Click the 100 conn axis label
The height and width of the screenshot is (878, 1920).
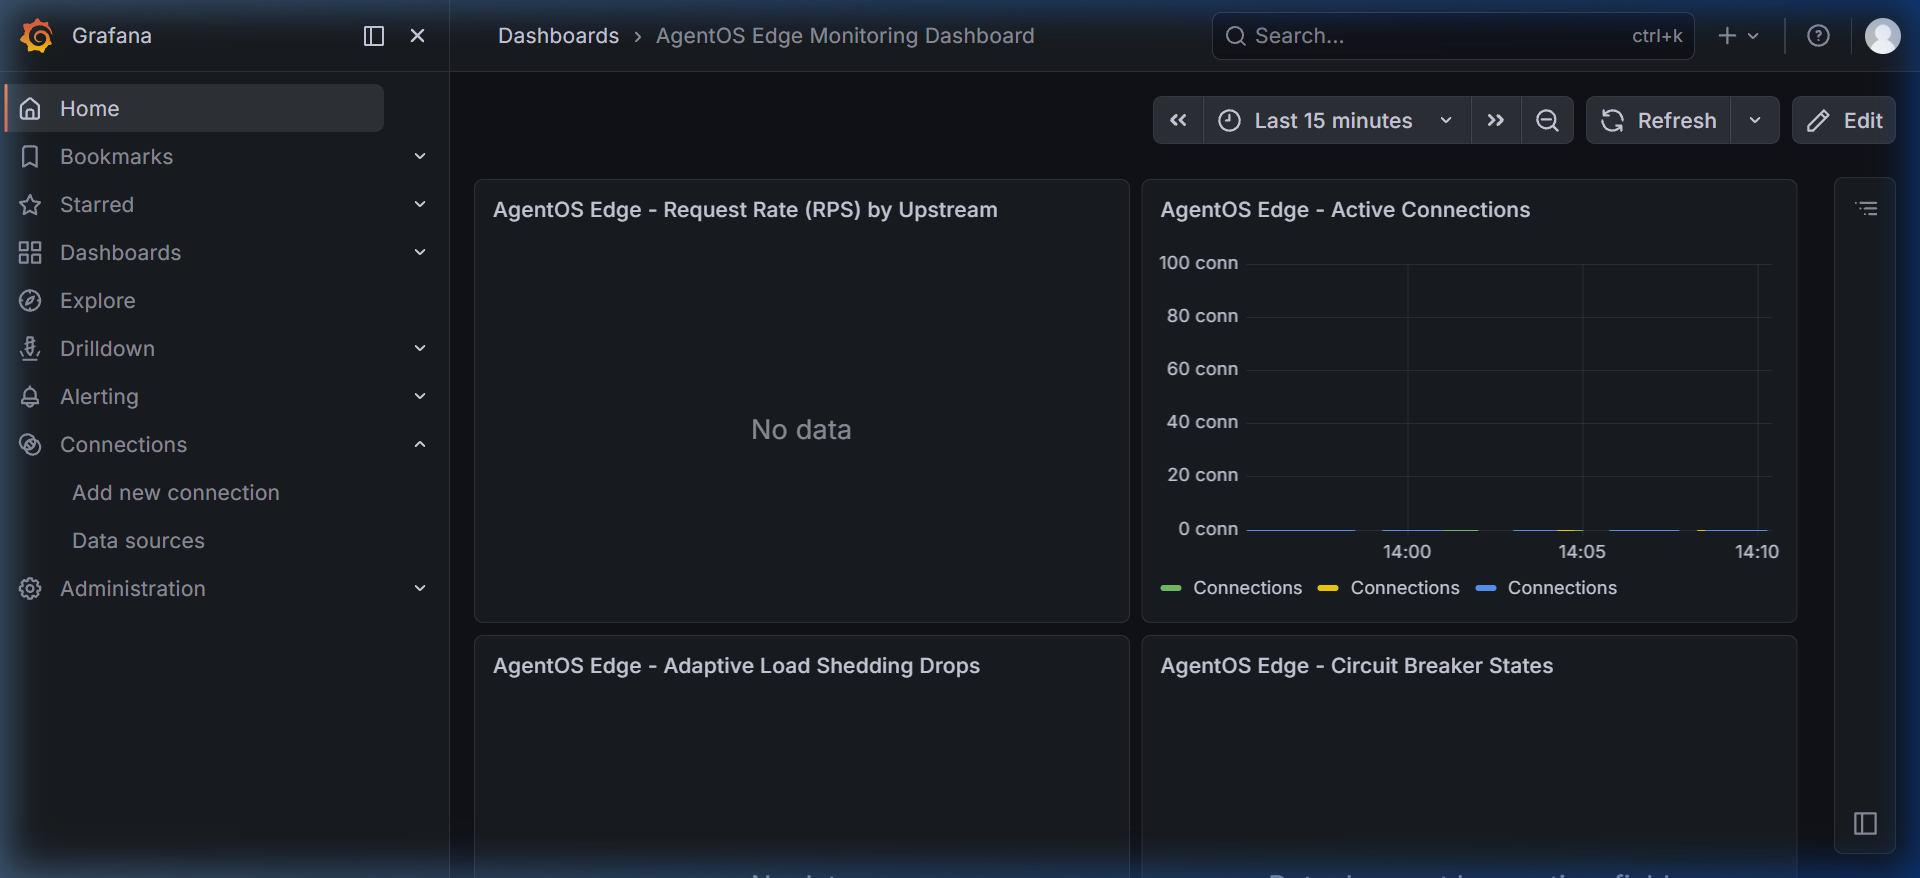pos(1198,263)
